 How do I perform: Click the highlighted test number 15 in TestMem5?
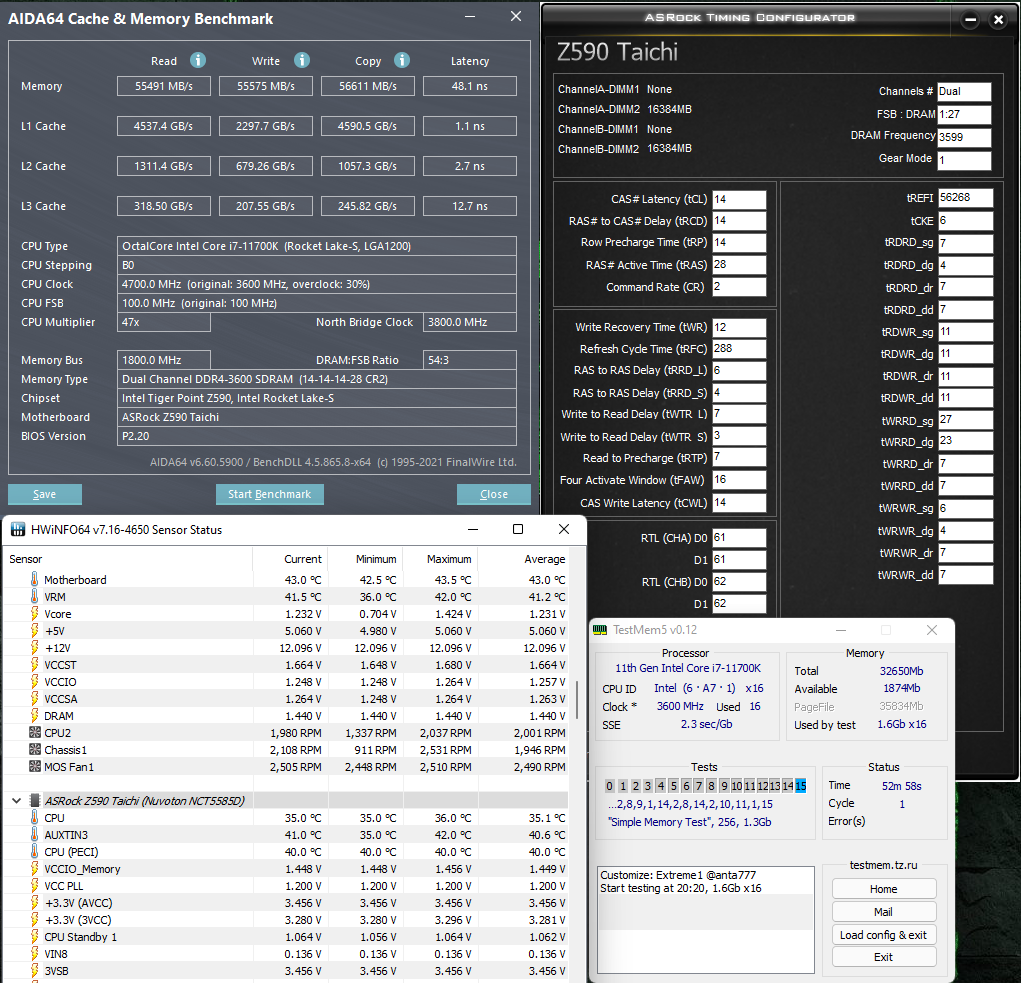point(801,786)
